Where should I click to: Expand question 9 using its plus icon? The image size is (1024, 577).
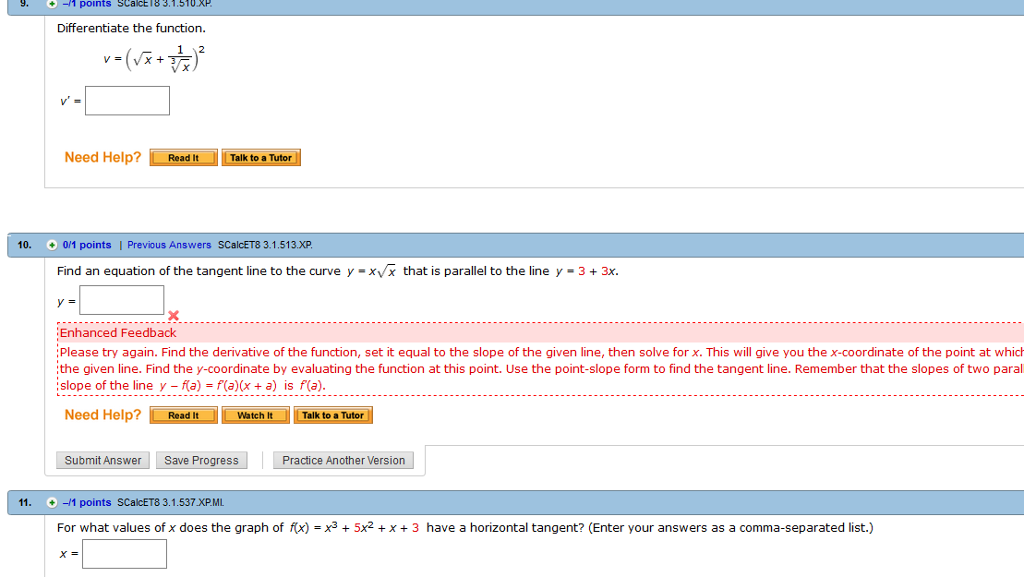(50, 4)
